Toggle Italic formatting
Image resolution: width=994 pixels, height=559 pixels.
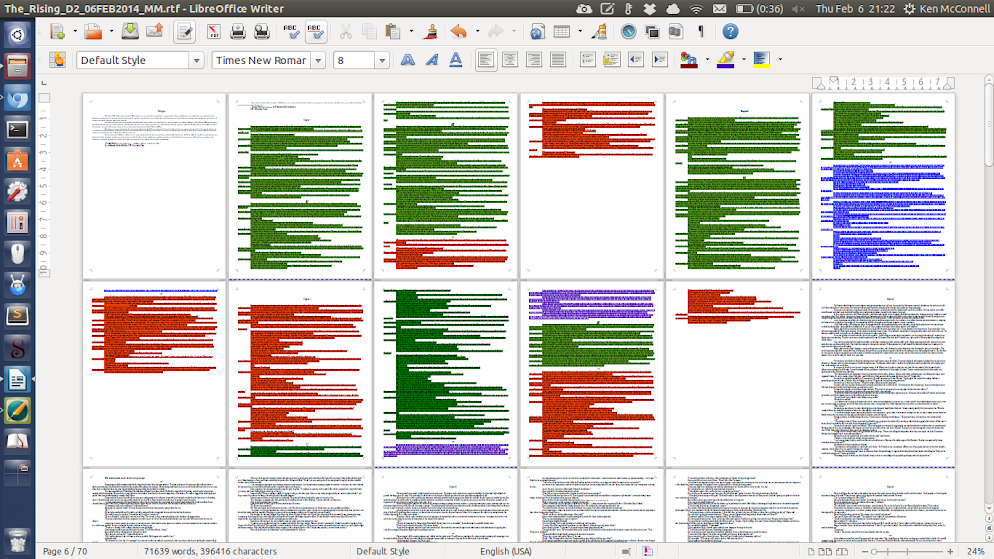[x=432, y=60]
